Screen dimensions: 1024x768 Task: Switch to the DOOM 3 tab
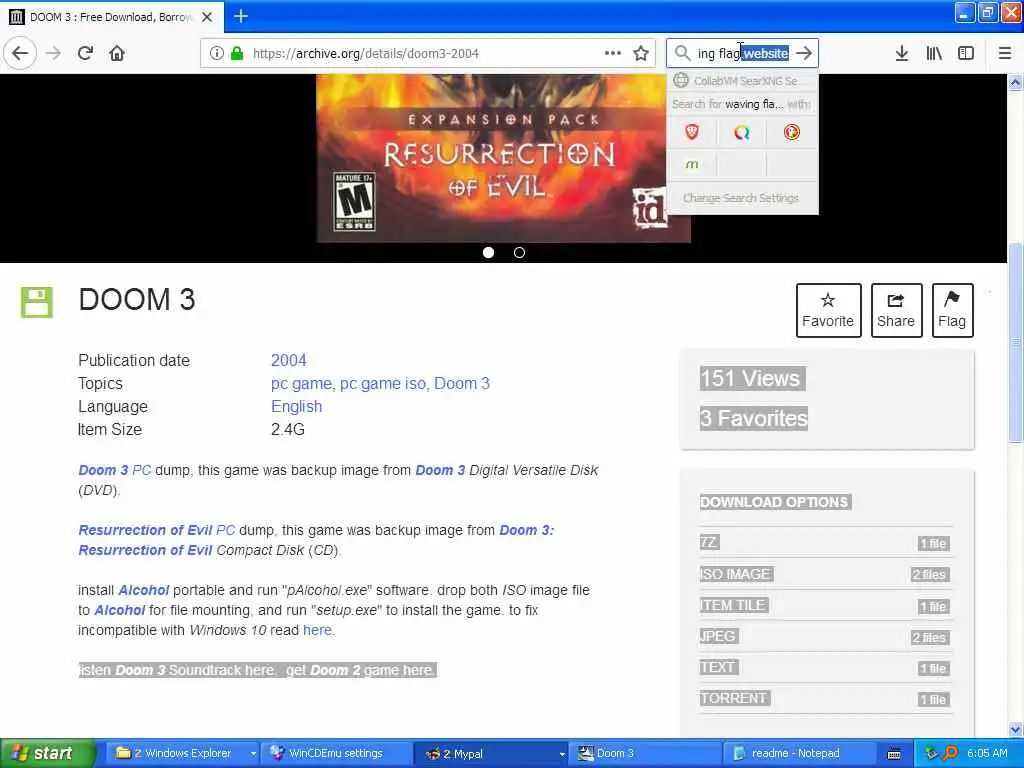(110, 17)
